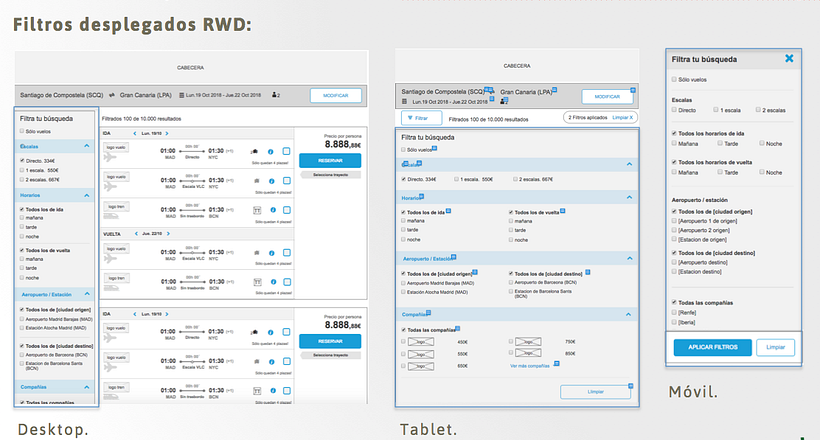This screenshot has height=440, width=820.
Task: Click the swap origin-destination arrows in the desktop search bar
Action: click(x=111, y=95)
